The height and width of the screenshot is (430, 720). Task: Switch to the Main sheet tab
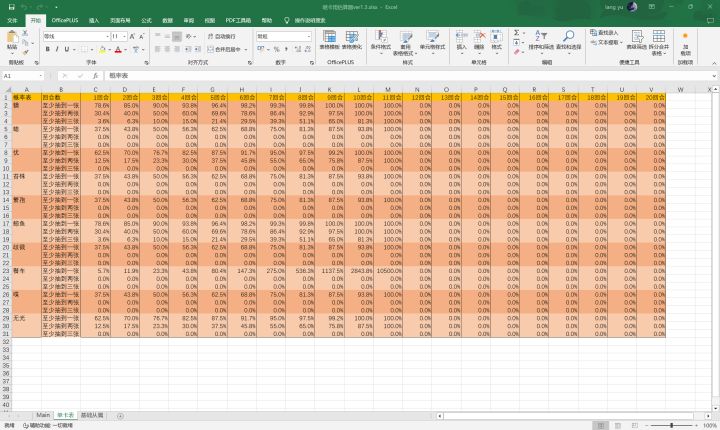pos(43,414)
